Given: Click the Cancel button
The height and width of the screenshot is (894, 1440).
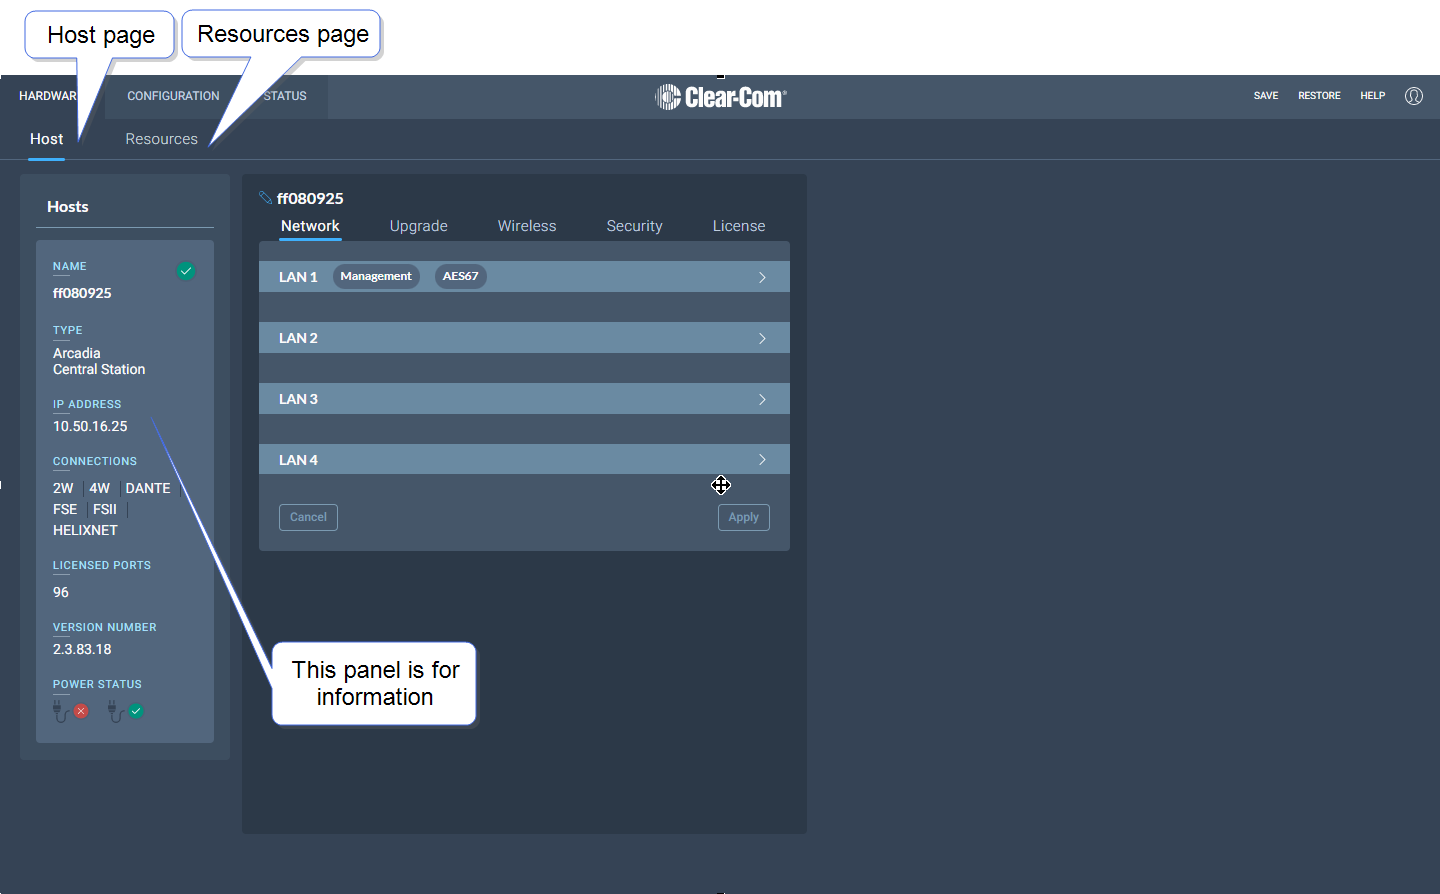Looking at the screenshot, I should coord(308,517).
